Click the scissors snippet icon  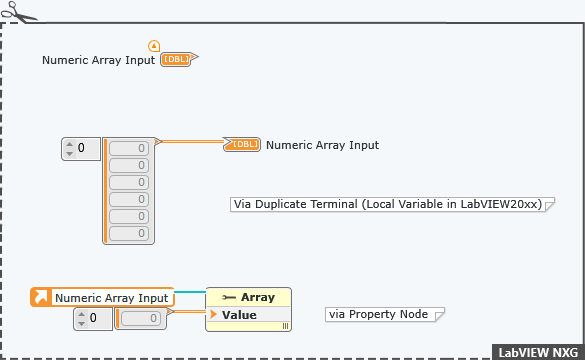coord(18,12)
